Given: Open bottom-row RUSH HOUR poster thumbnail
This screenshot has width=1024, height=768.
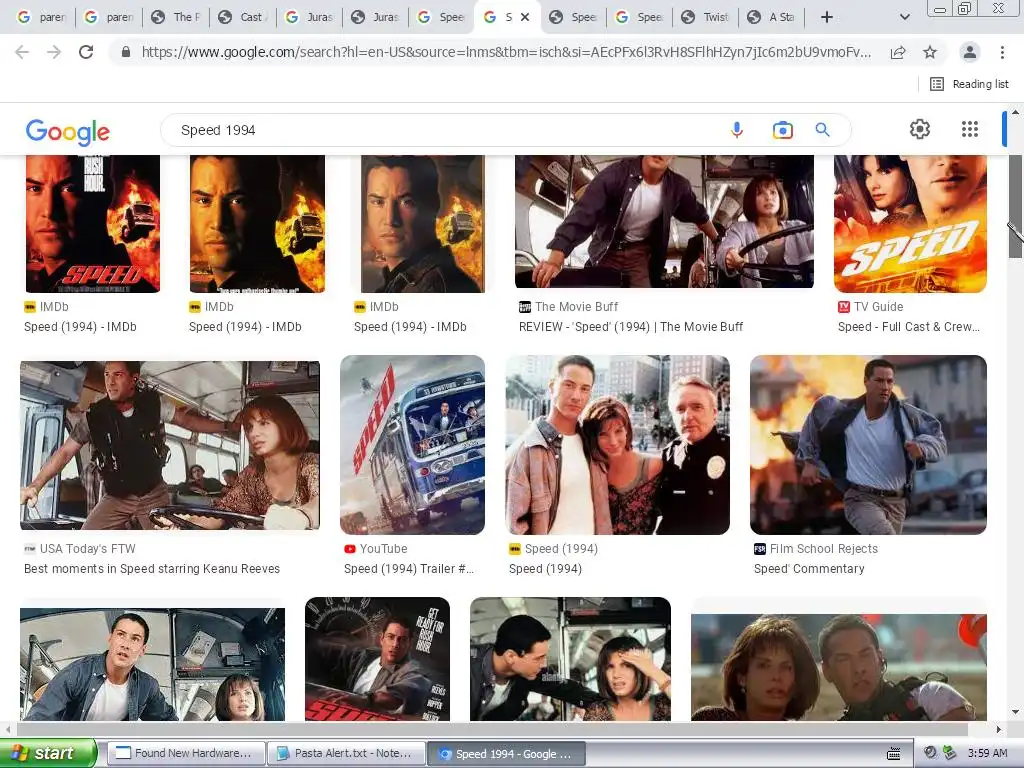Looking at the screenshot, I should tap(377, 659).
